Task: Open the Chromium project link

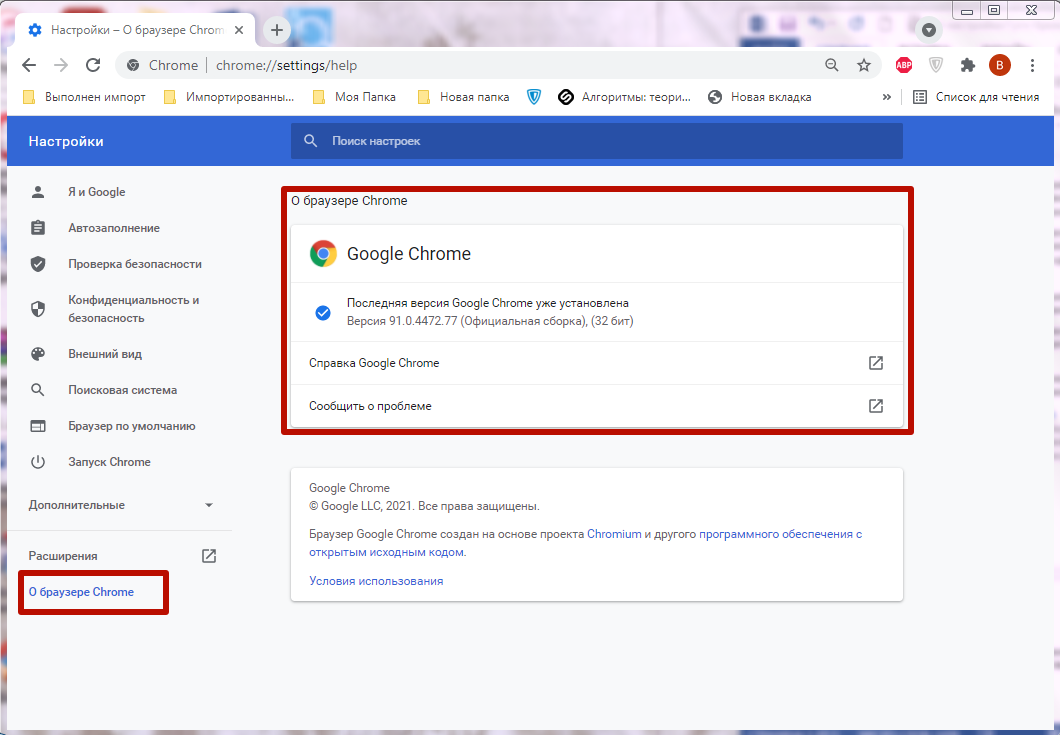Action: point(614,534)
